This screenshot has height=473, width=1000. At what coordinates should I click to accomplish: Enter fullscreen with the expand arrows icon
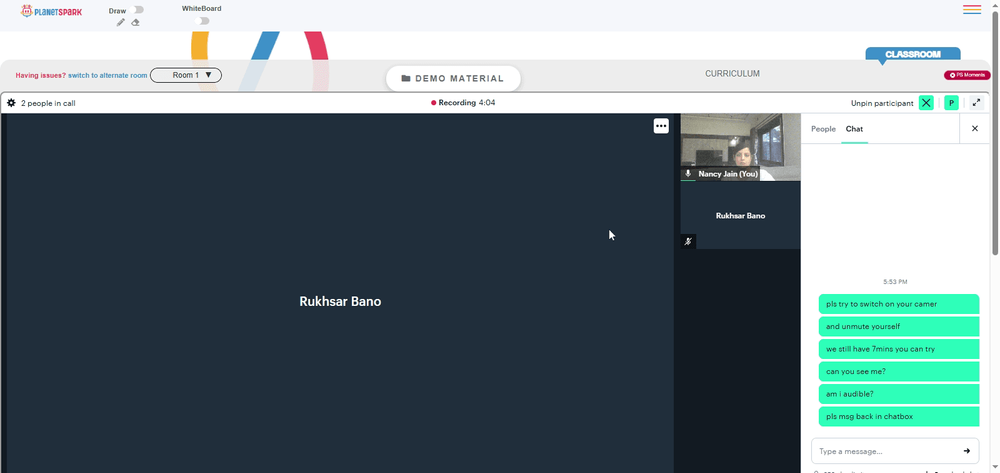[x=976, y=103]
